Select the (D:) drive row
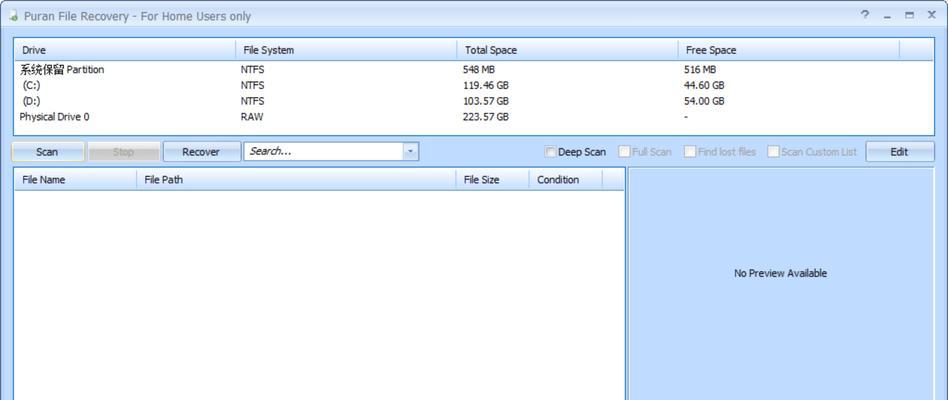The height and width of the screenshot is (400, 948). (474, 101)
